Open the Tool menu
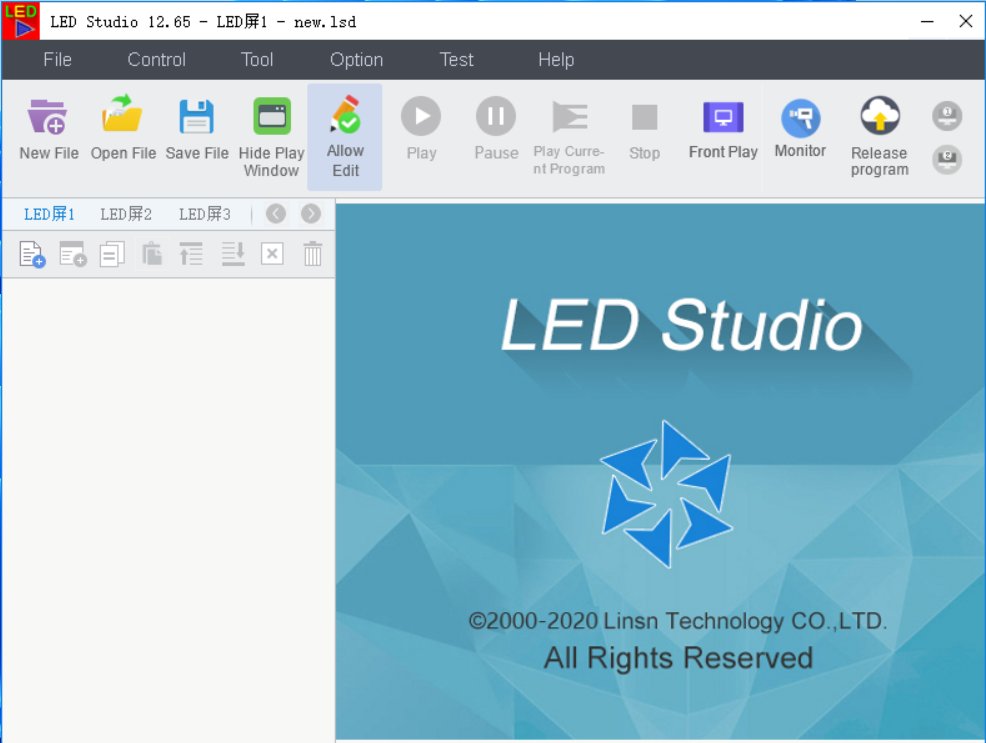This screenshot has height=743, width=986. (x=257, y=60)
